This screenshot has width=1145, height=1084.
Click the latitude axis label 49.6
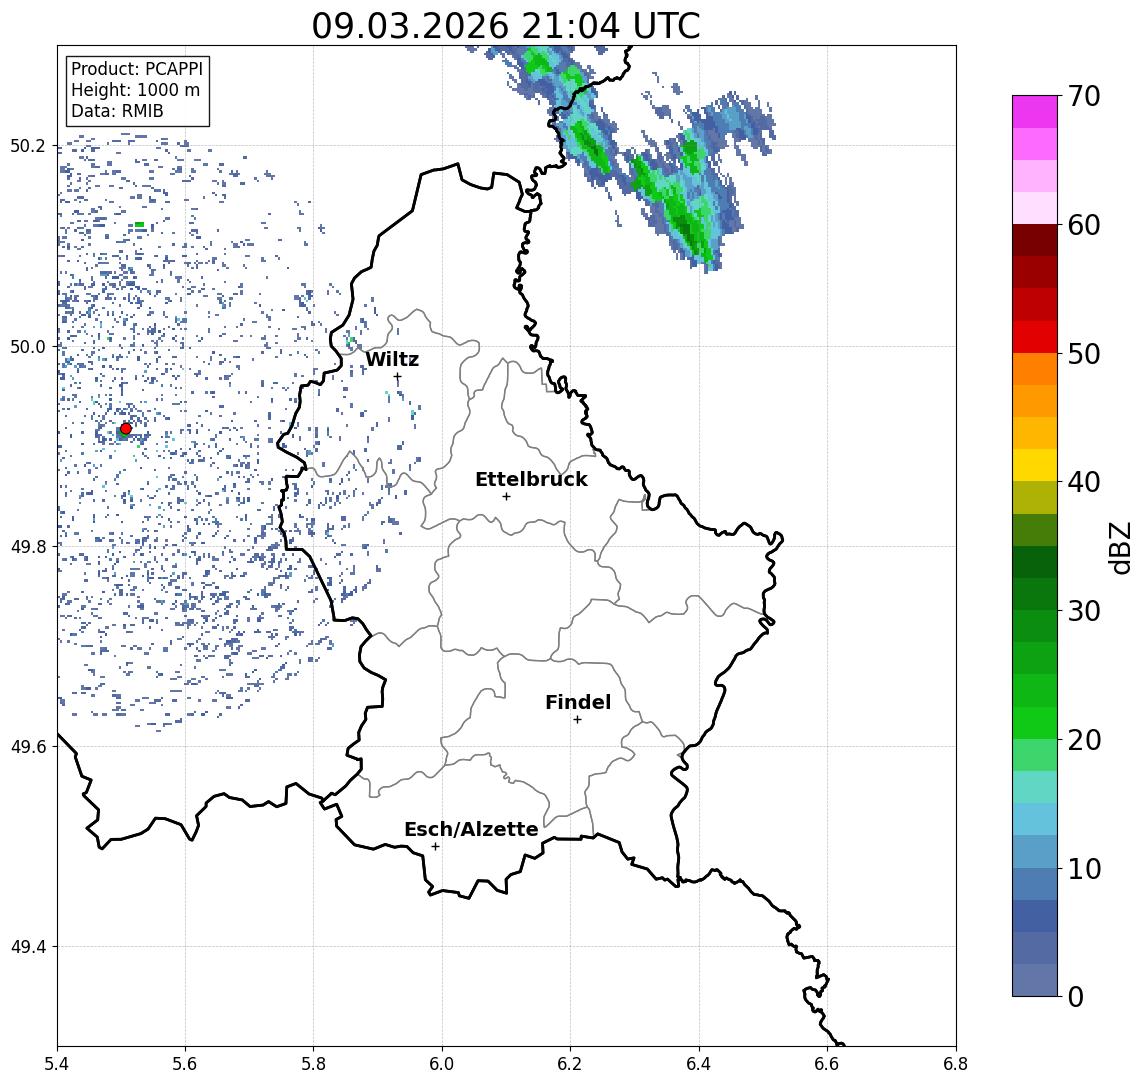pyautogui.click(x=28, y=747)
